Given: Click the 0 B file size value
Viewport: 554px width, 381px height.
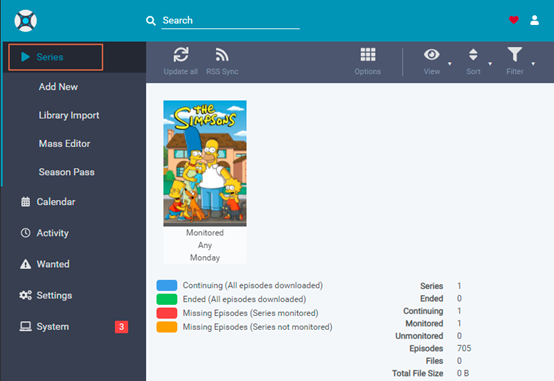Looking at the screenshot, I should [x=463, y=373].
